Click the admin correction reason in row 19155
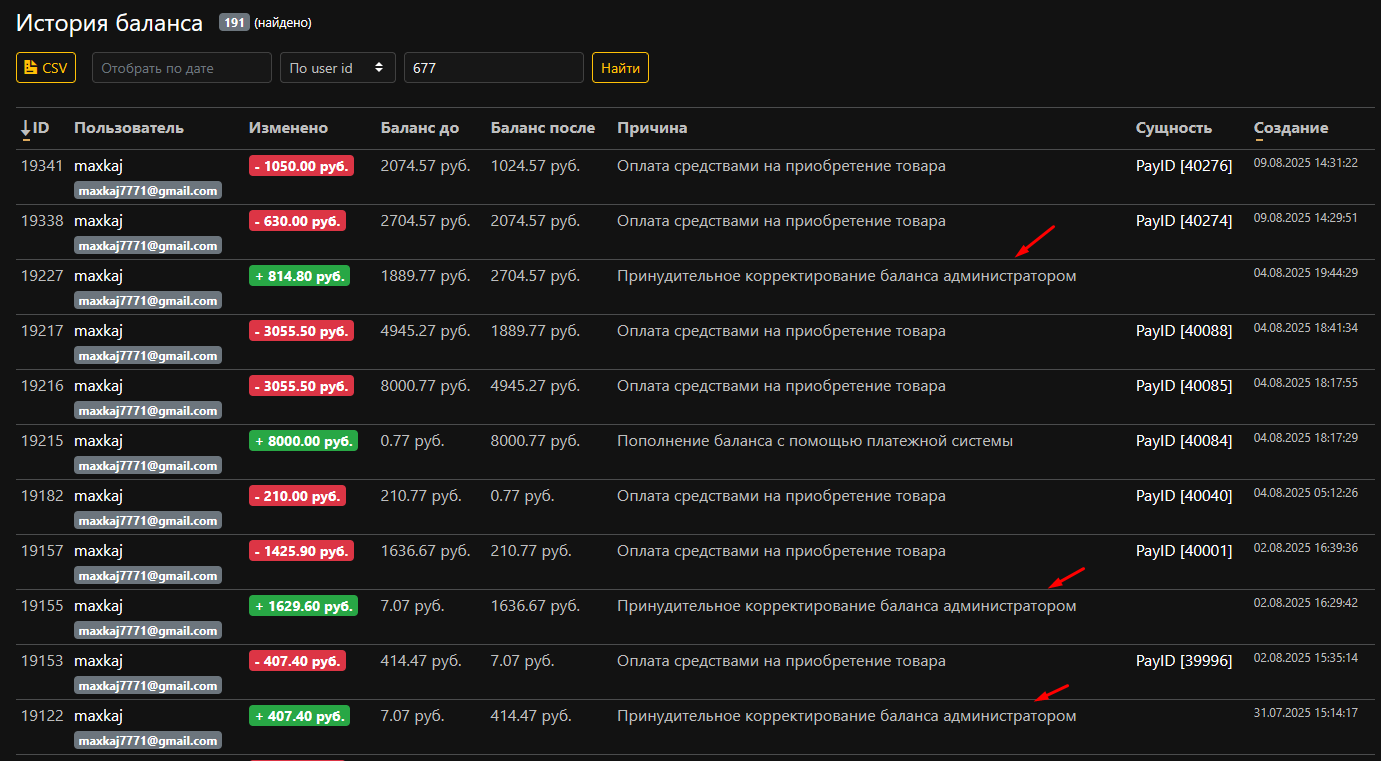The height and width of the screenshot is (761, 1381). pos(847,606)
